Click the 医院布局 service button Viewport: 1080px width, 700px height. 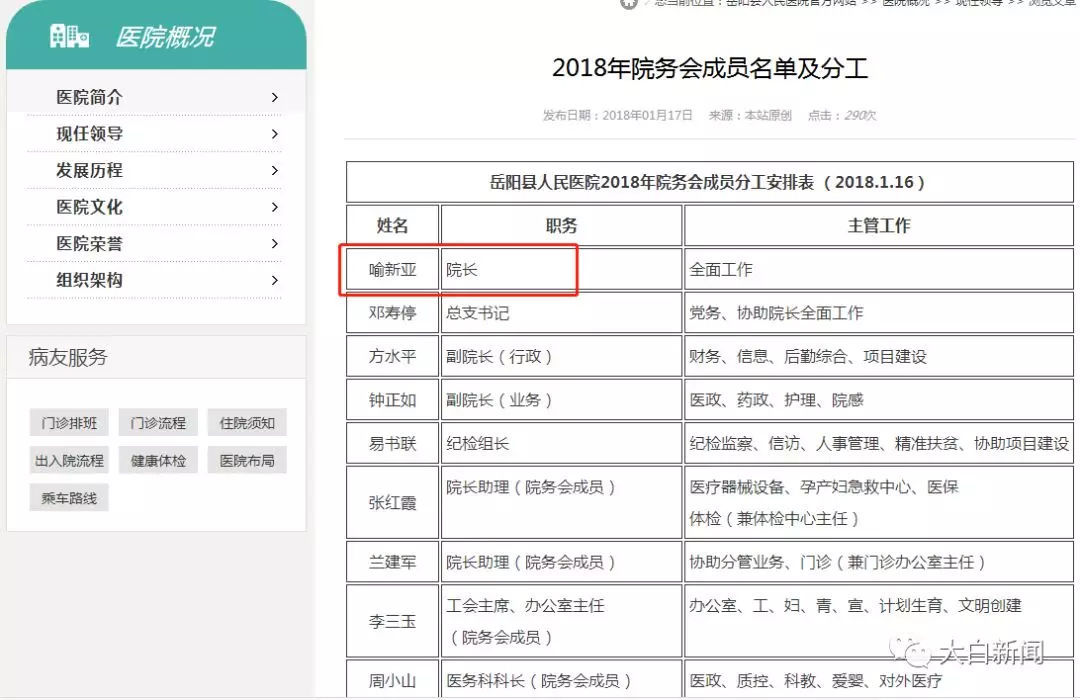246,460
